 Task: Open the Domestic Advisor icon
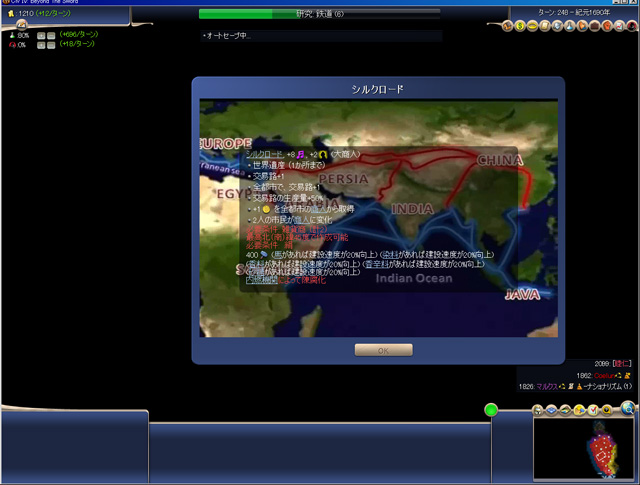click(507, 26)
